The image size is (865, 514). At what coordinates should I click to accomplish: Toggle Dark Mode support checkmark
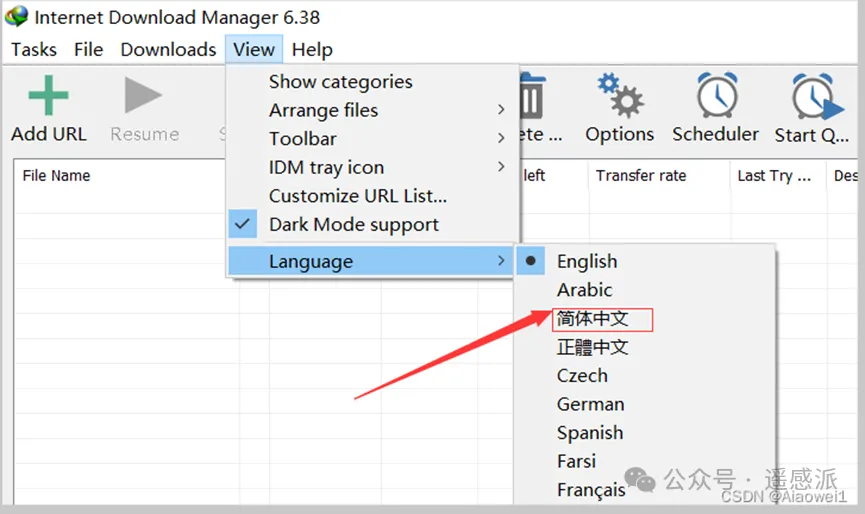pos(242,224)
